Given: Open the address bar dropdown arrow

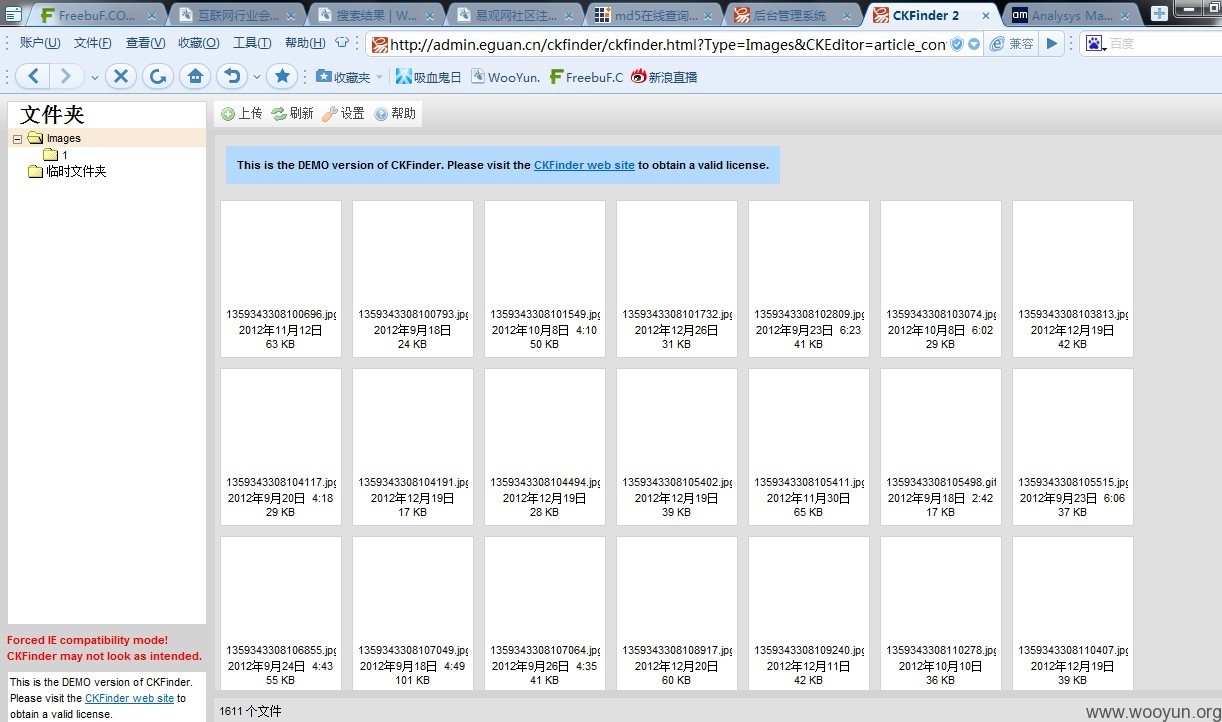Looking at the screenshot, I should pyautogui.click(x=974, y=44).
